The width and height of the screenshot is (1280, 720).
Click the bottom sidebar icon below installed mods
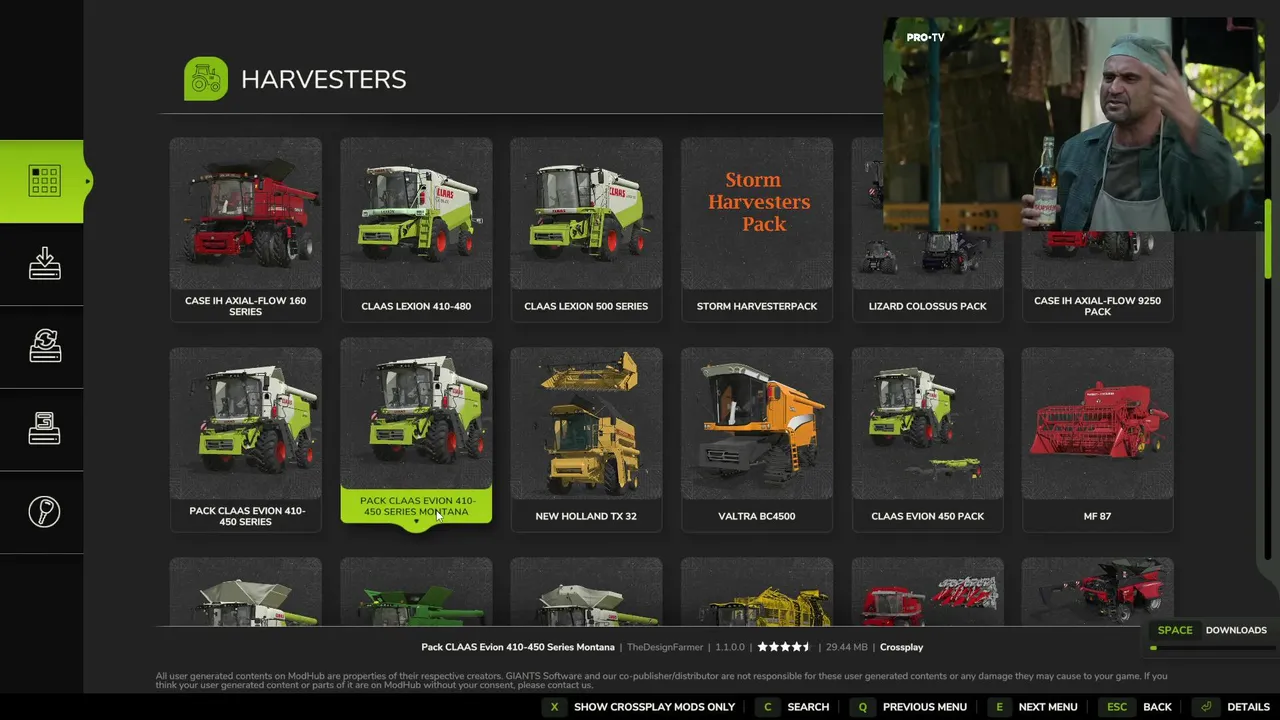pos(44,512)
